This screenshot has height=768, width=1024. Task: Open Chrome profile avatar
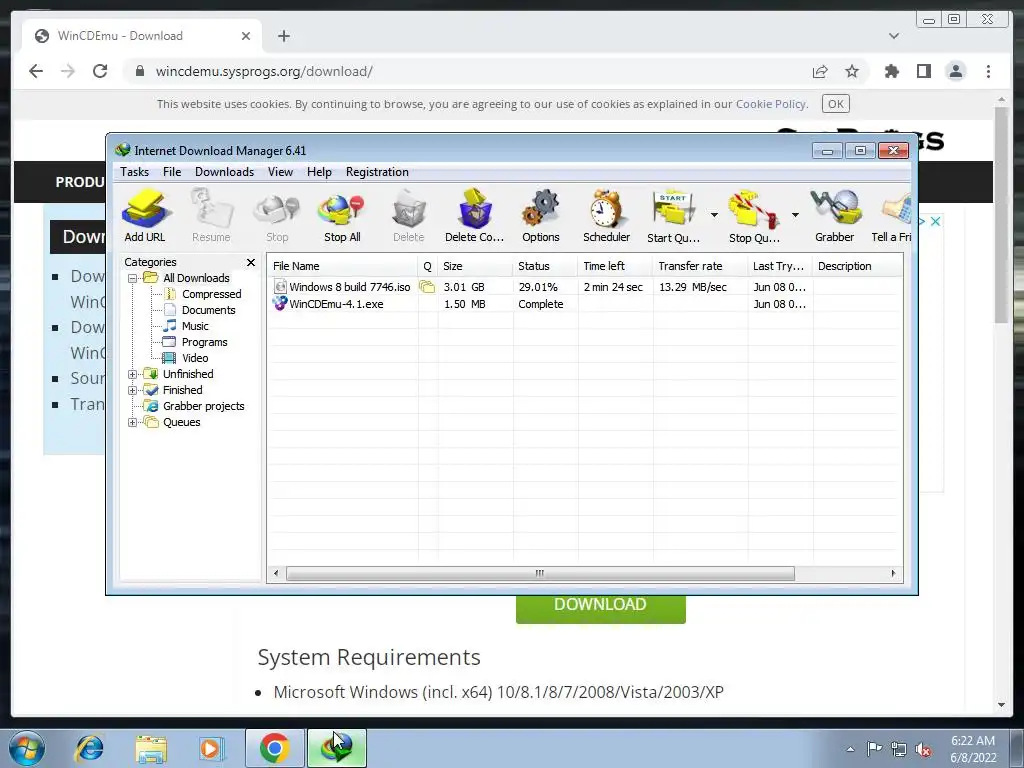tap(955, 71)
